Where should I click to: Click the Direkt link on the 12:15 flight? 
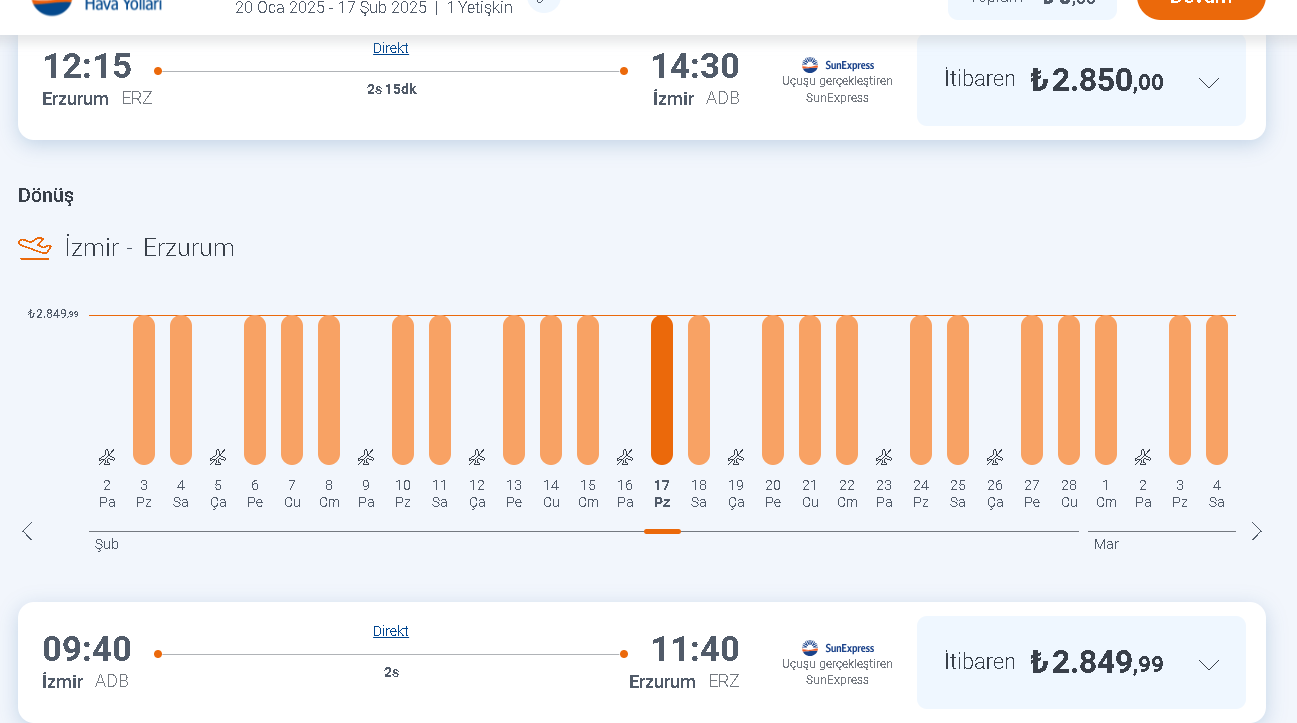point(390,48)
